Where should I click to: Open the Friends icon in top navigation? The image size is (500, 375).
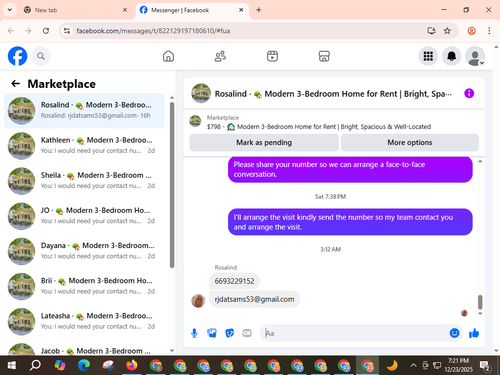coord(220,56)
